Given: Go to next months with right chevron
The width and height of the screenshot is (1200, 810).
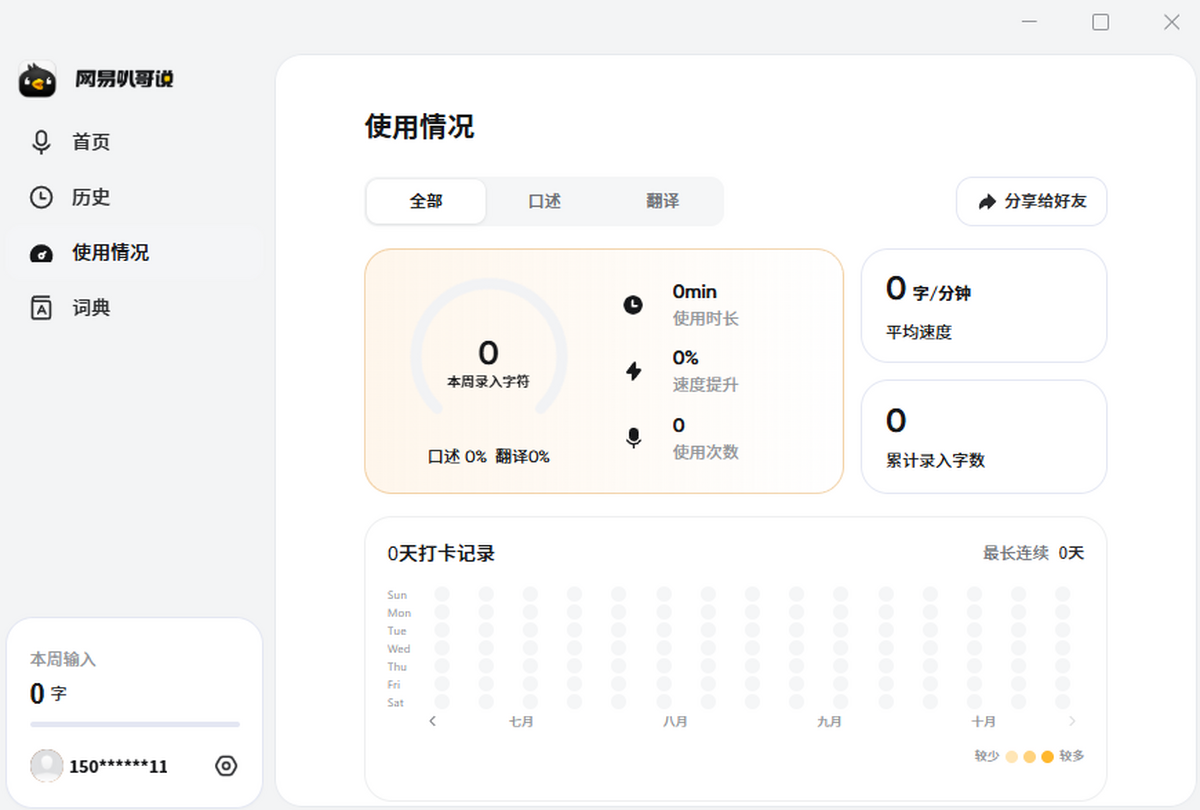Looking at the screenshot, I should [x=1072, y=721].
